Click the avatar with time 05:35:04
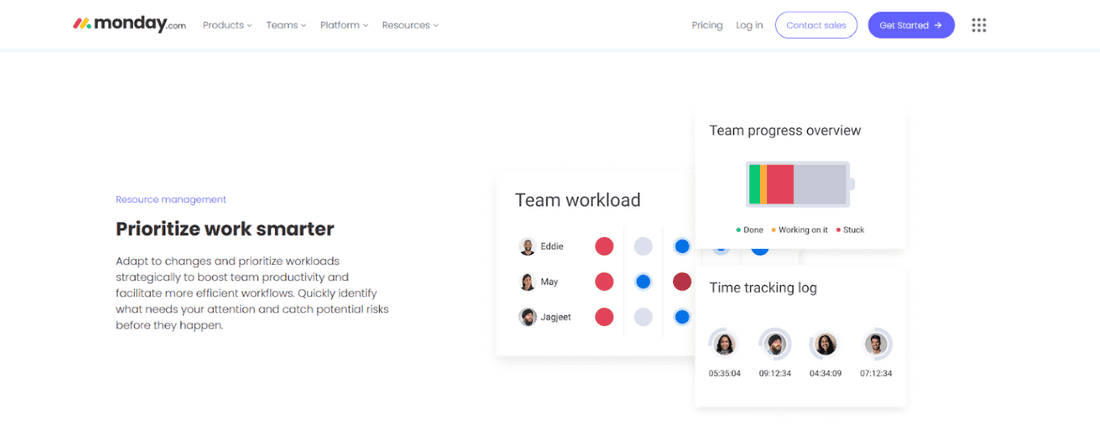Viewport: 1100px width, 439px height. (x=724, y=344)
